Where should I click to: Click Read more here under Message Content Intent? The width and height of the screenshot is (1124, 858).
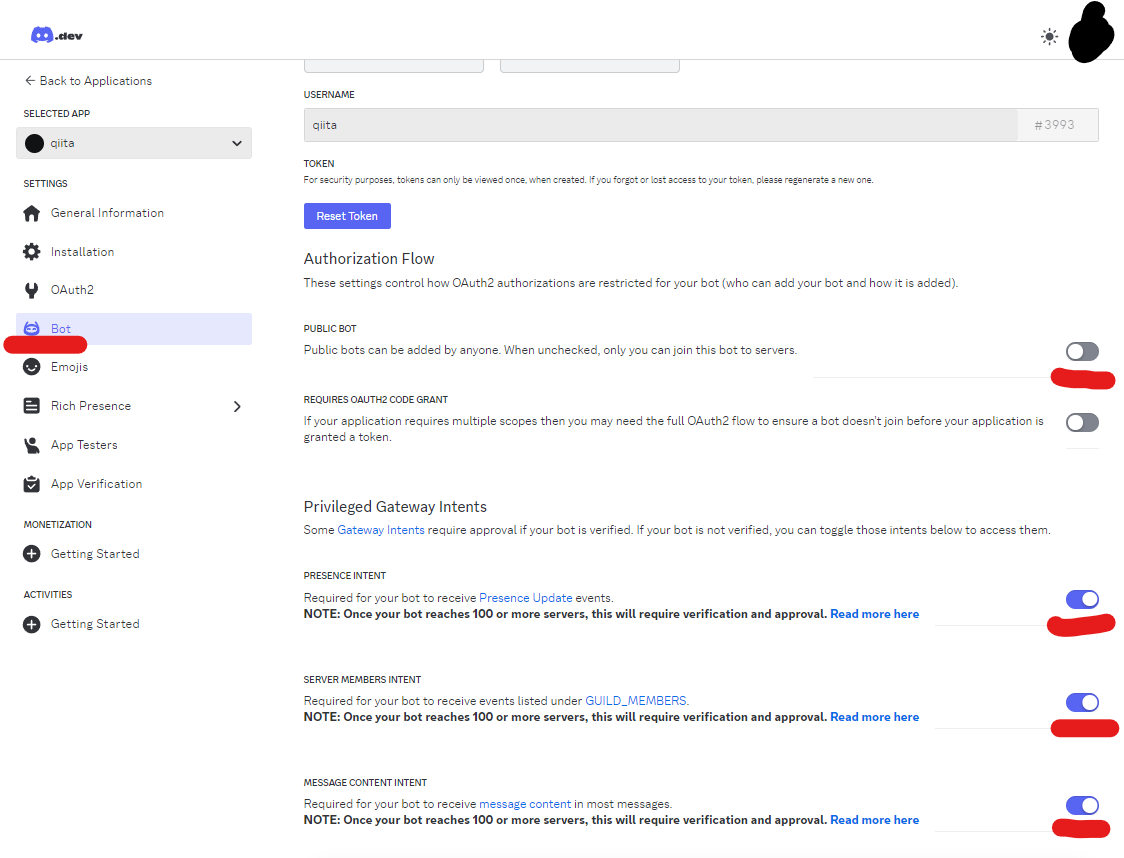point(875,820)
